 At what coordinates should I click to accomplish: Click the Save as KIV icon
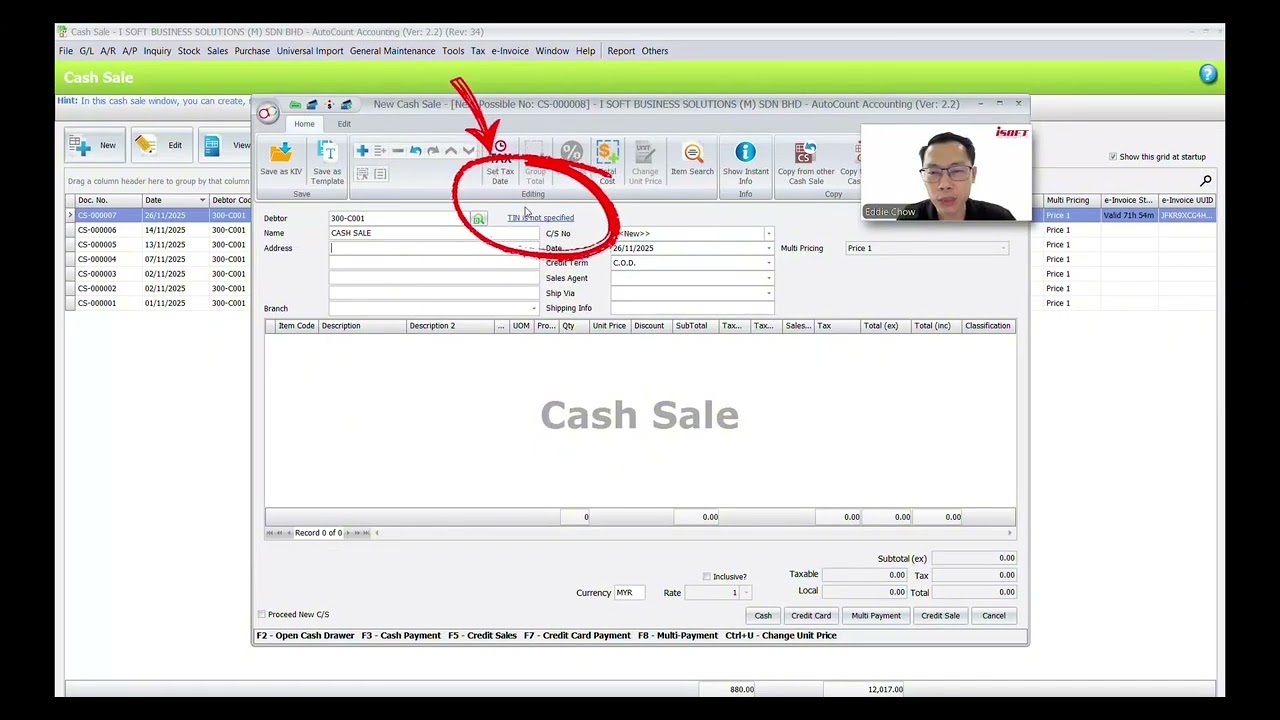click(x=281, y=153)
